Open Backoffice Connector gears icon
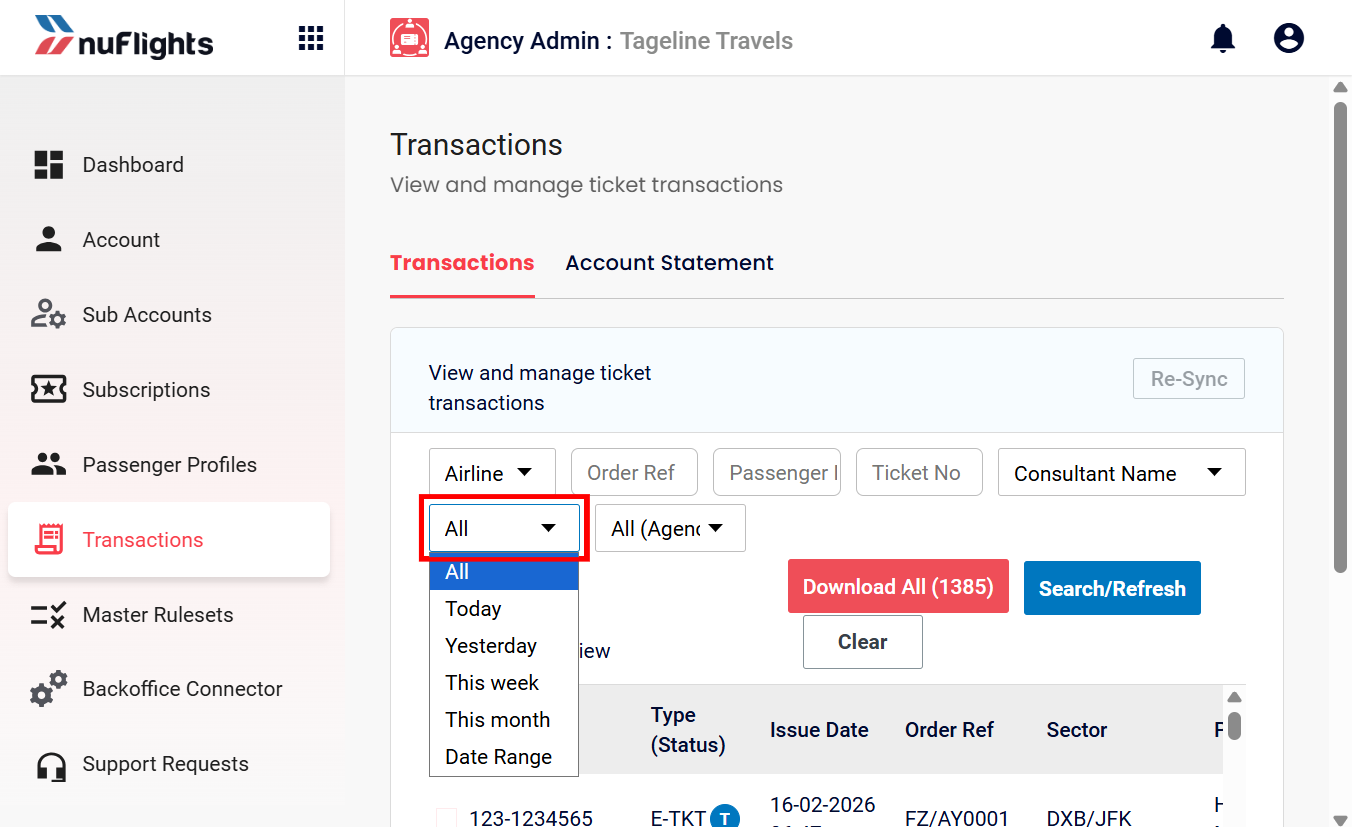 [48, 689]
